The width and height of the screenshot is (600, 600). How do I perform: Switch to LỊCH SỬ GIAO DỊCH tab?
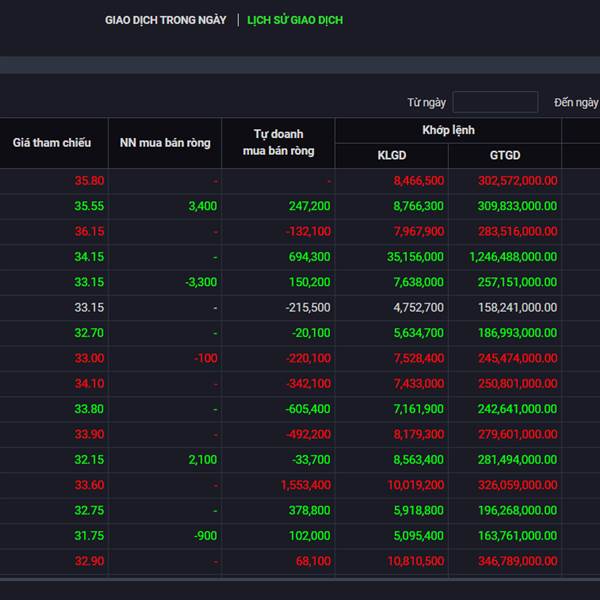coord(295,20)
